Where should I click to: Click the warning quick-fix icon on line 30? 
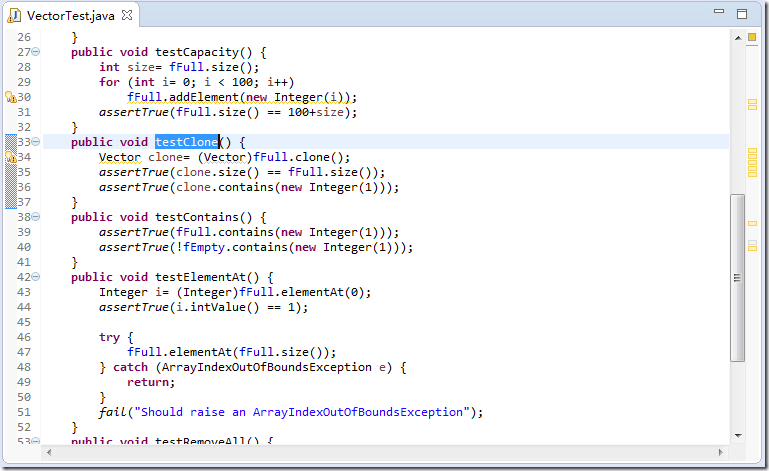coord(11,97)
